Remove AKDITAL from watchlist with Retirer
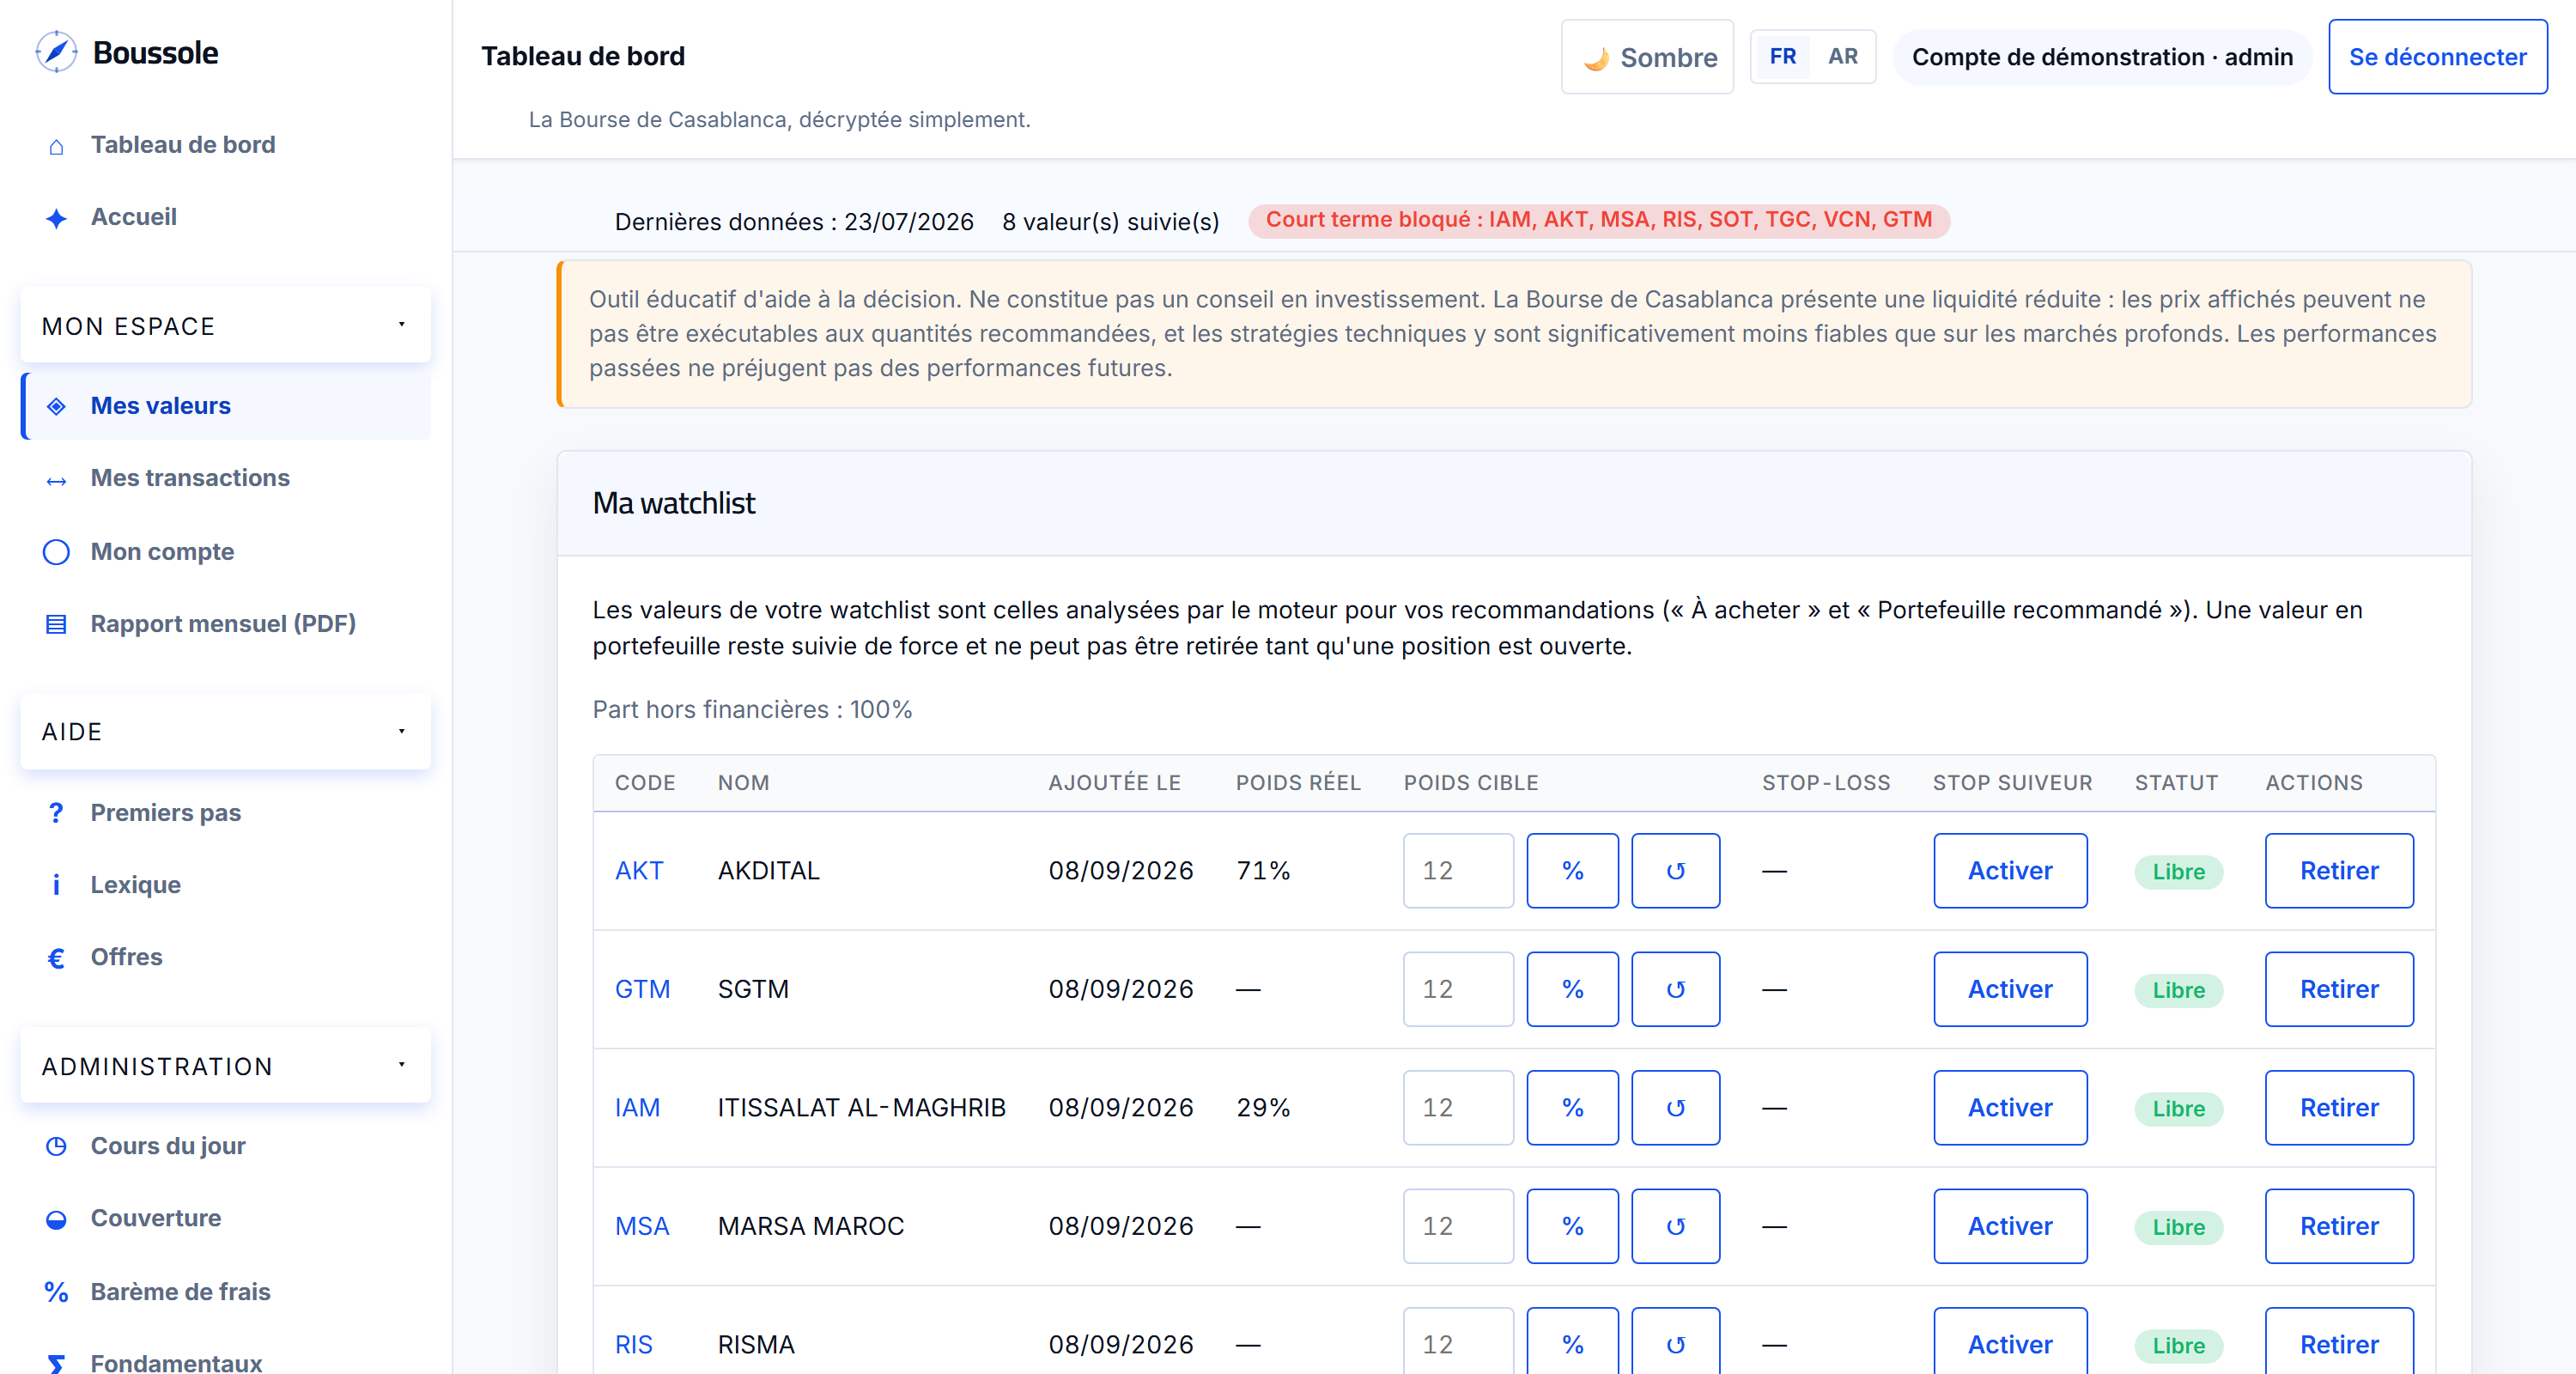This screenshot has height=1374, width=2576. (x=2339, y=871)
